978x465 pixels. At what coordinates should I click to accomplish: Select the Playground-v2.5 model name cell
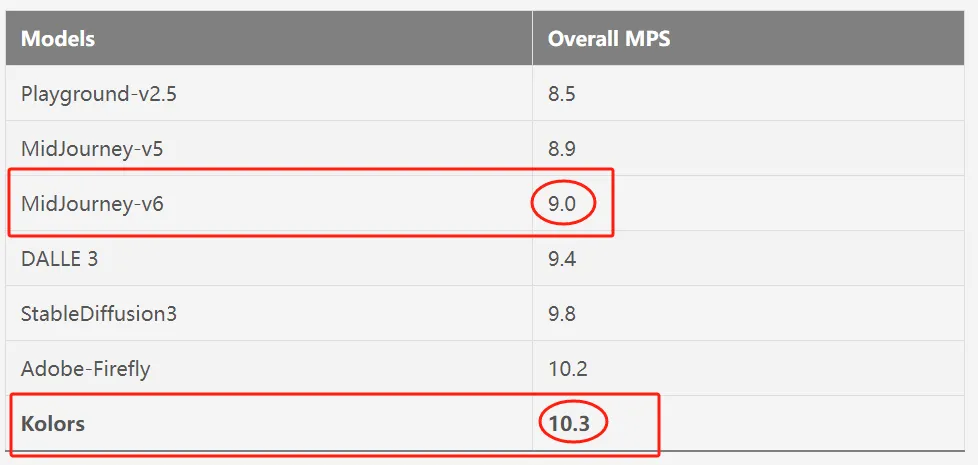pos(99,94)
